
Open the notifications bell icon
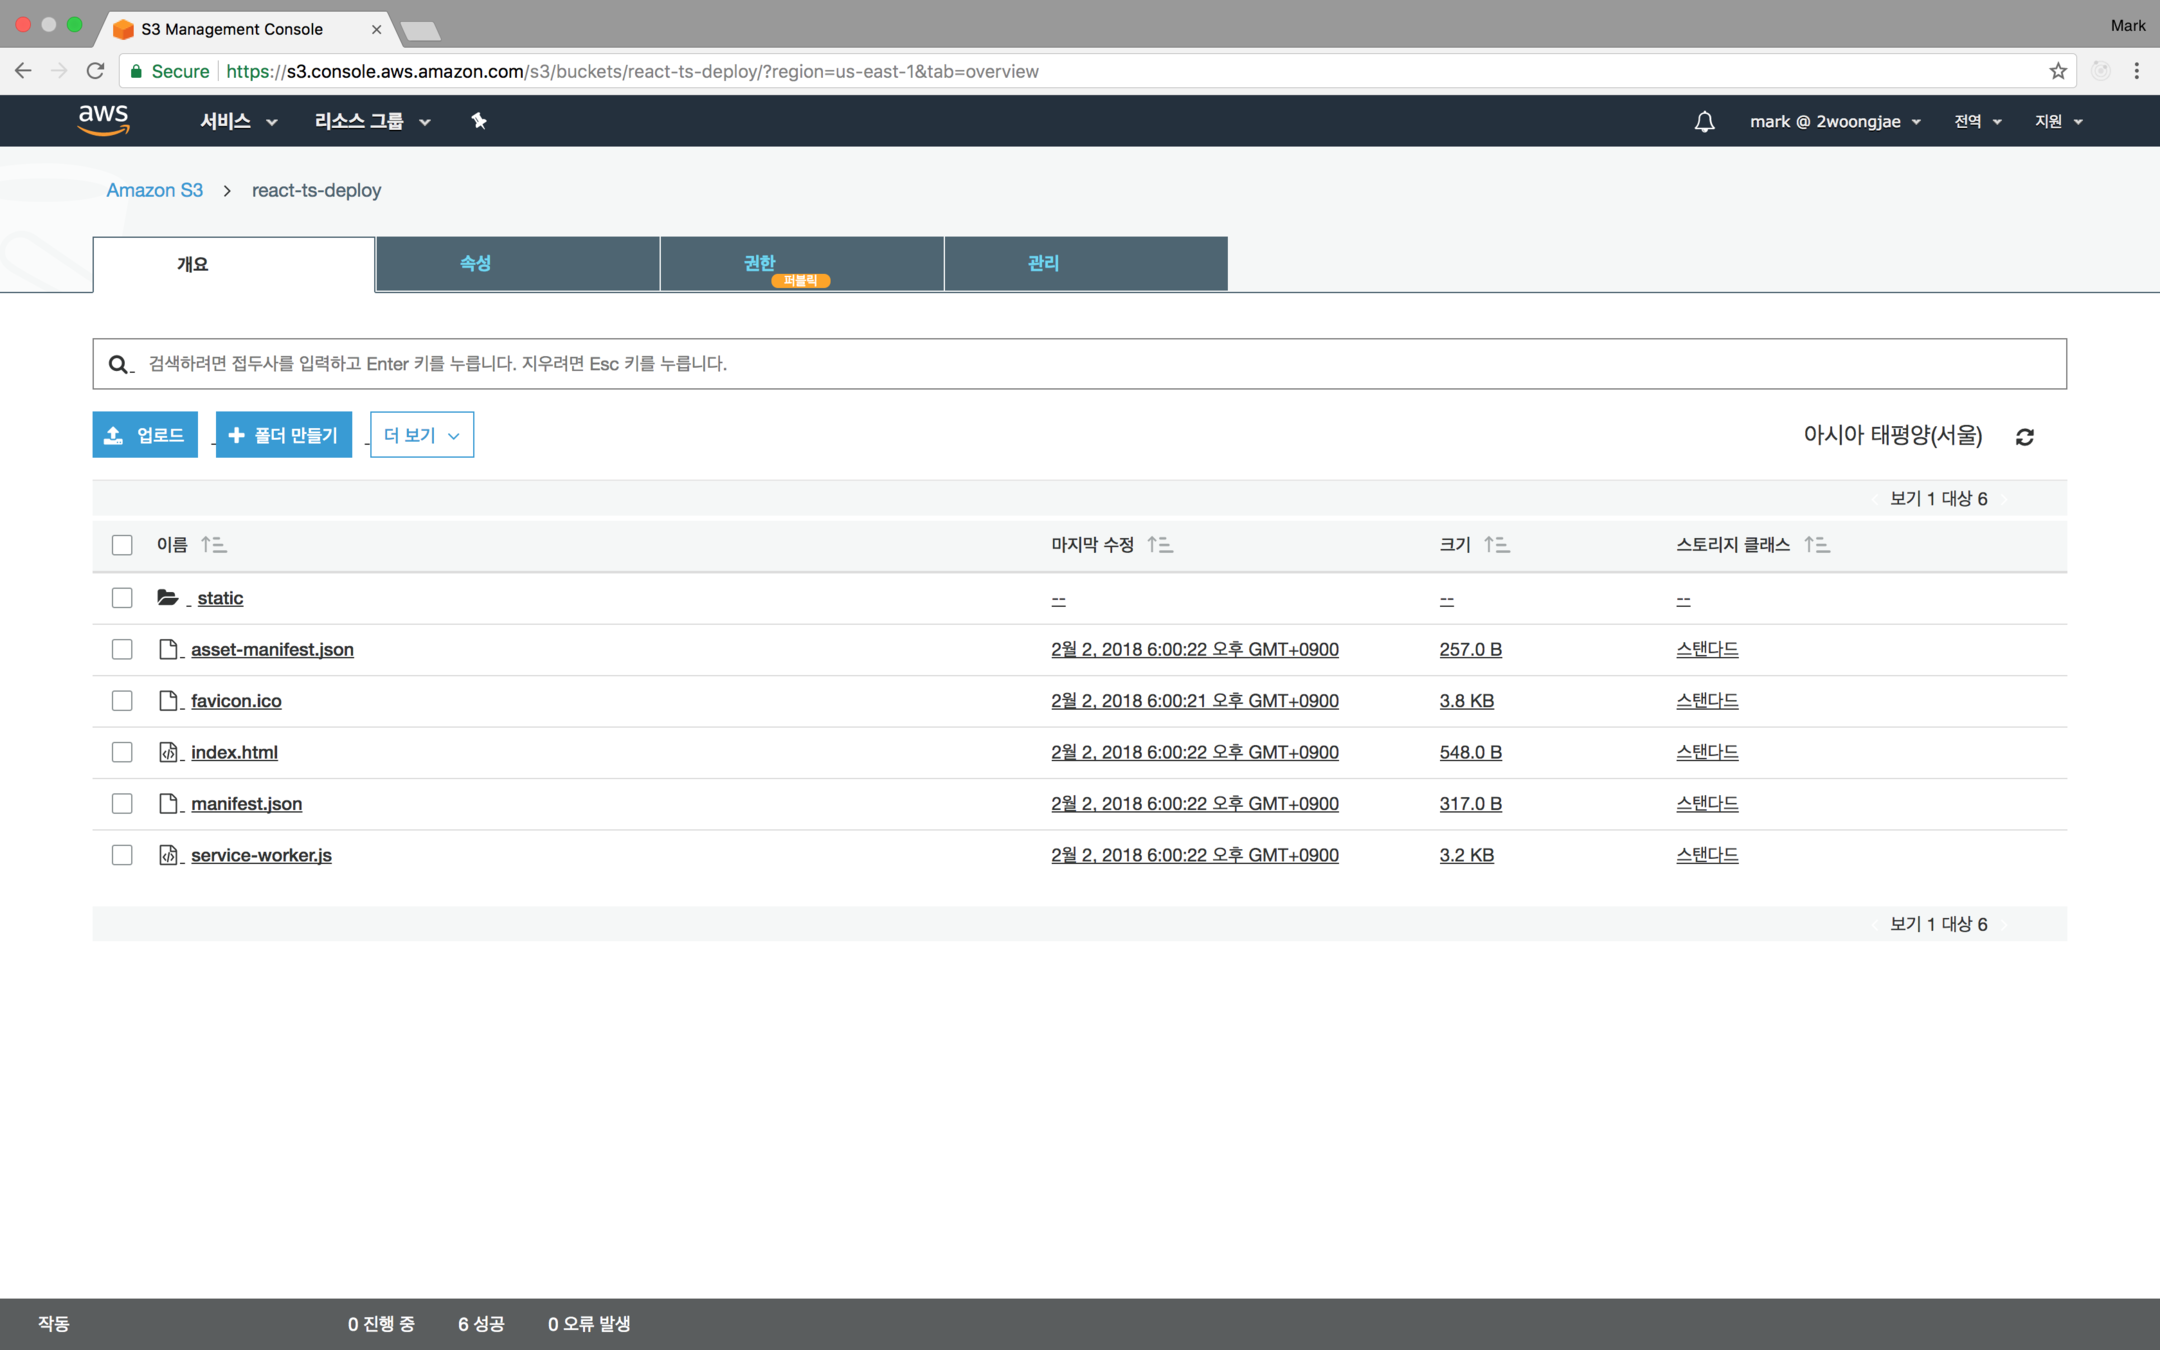coord(1704,122)
